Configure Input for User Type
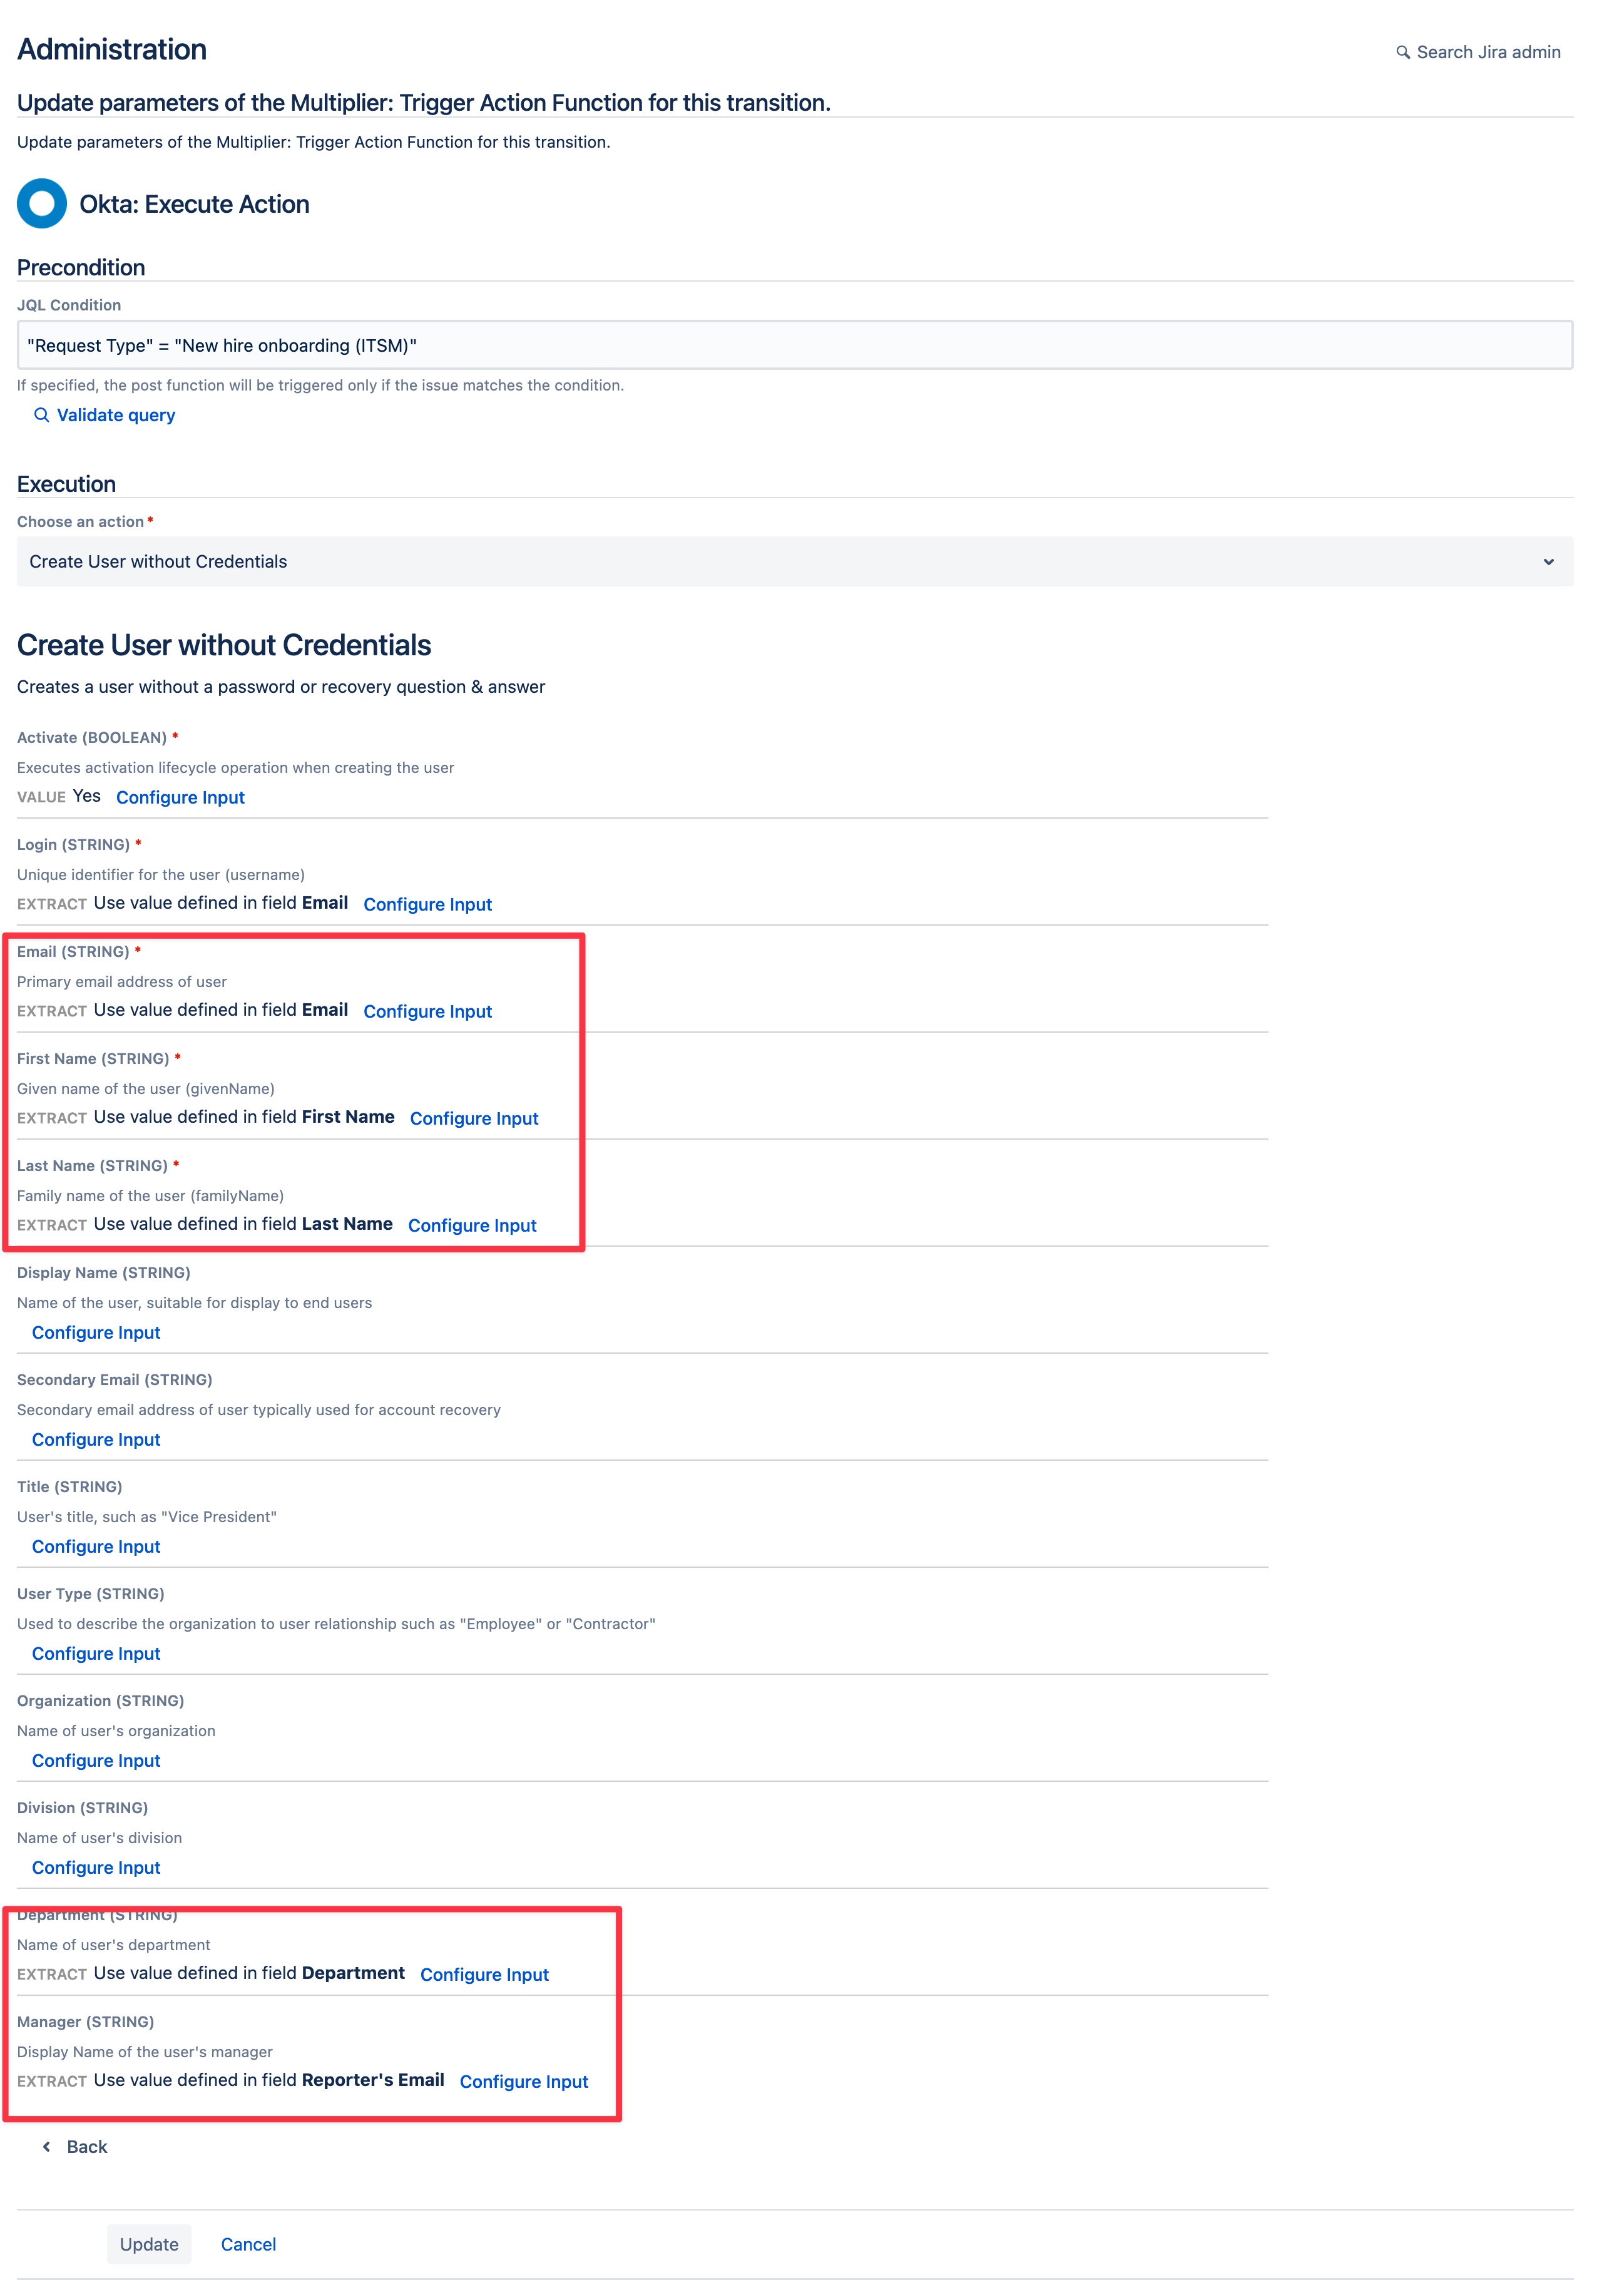Screen dimensions: 1624x2280 click(x=96, y=1654)
